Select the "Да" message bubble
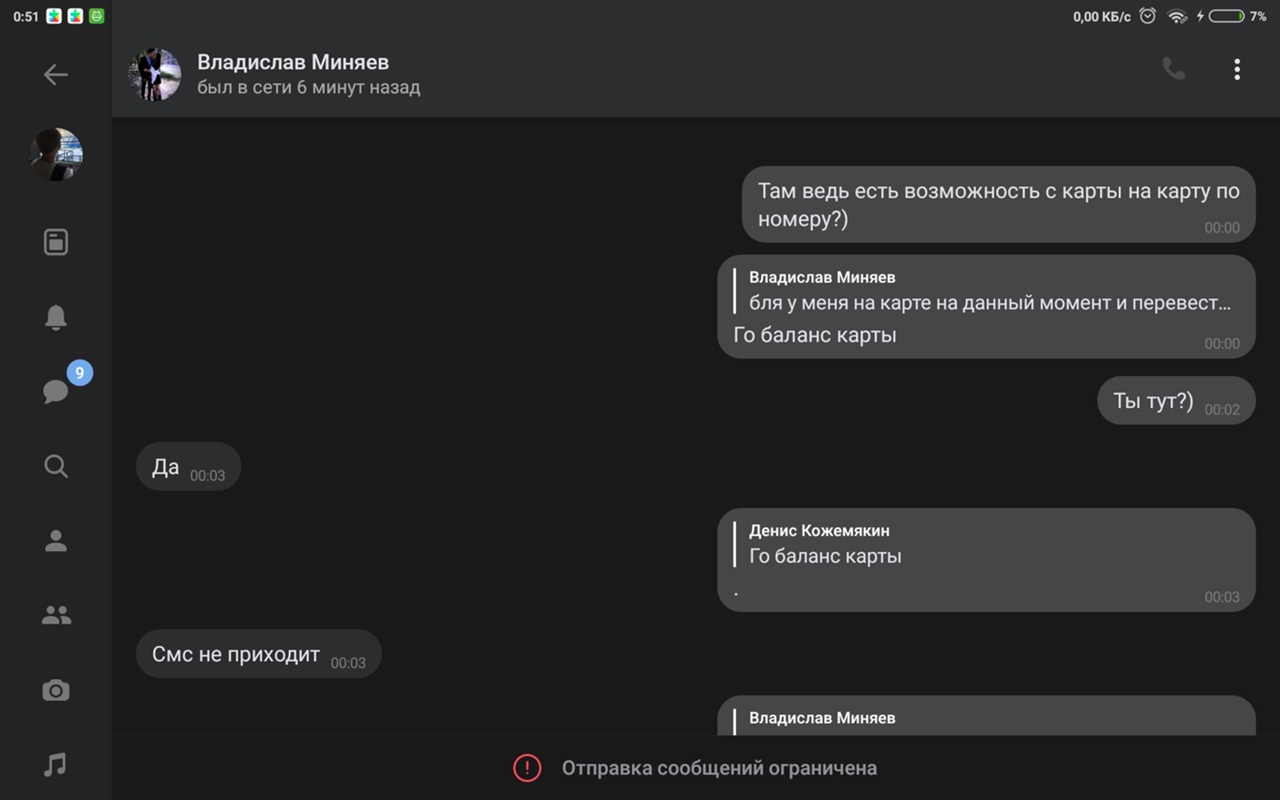The image size is (1280, 800). [x=166, y=467]
